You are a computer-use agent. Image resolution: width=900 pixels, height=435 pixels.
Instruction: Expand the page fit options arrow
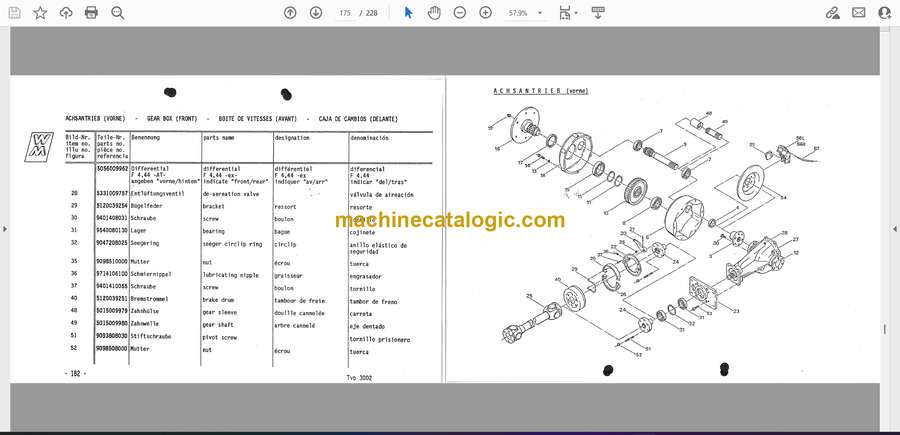[576, 13]
